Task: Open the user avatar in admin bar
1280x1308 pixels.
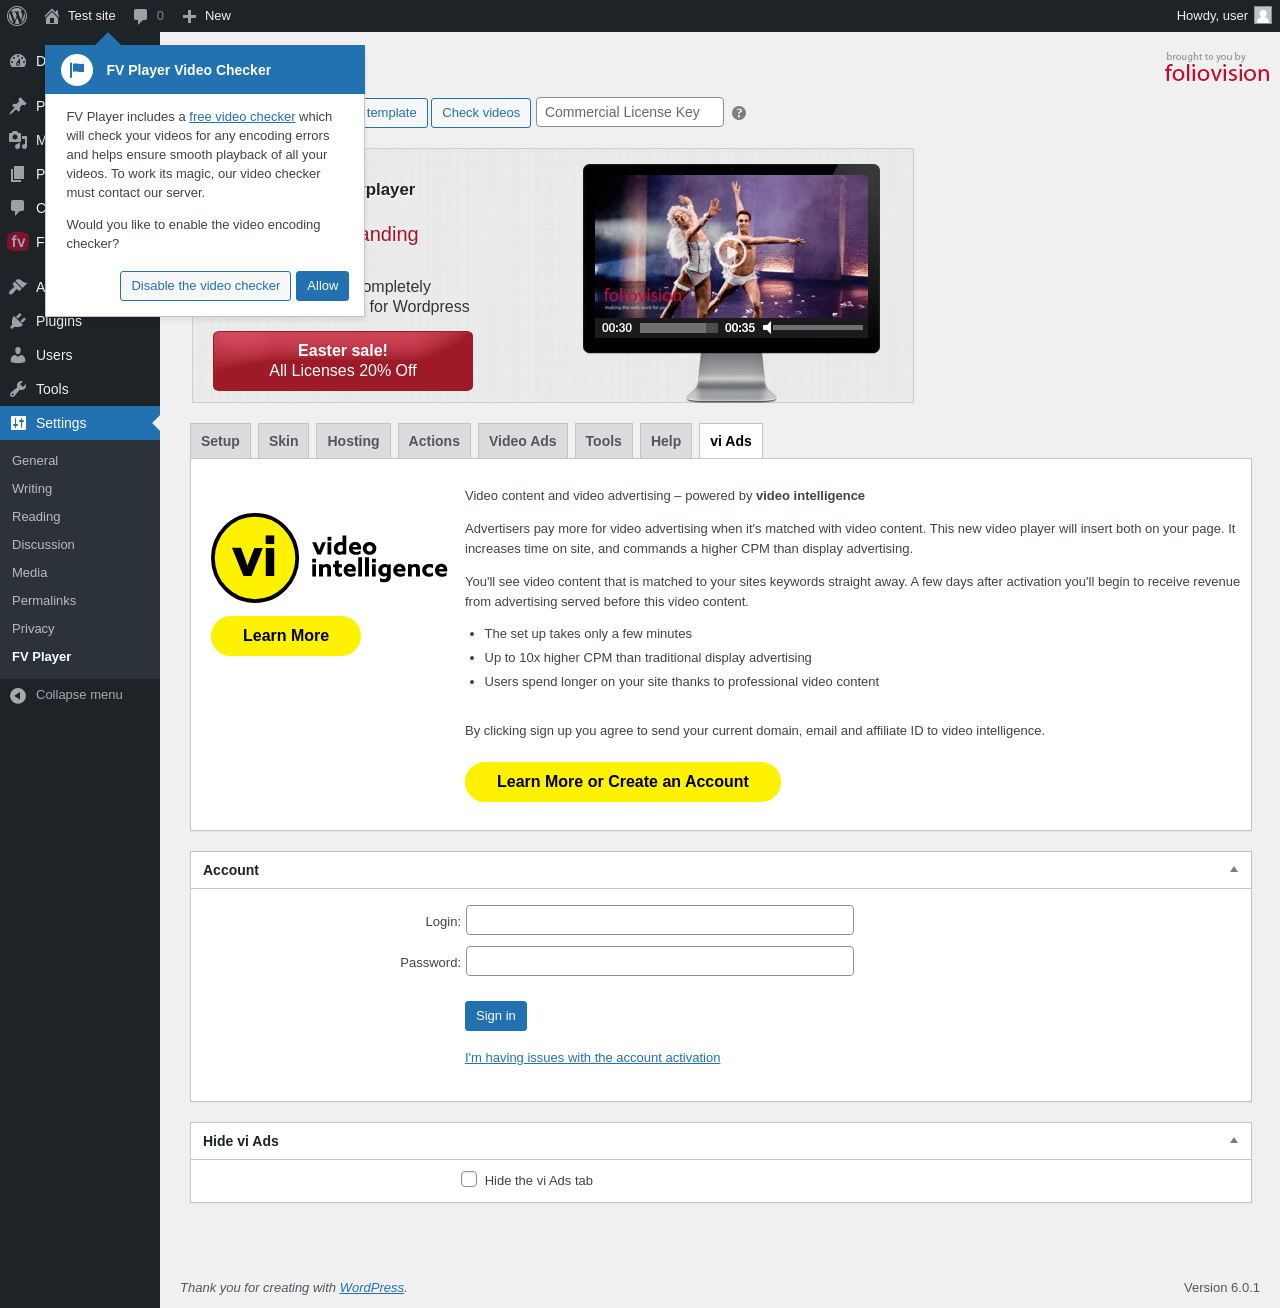Action: [1263, 15]
